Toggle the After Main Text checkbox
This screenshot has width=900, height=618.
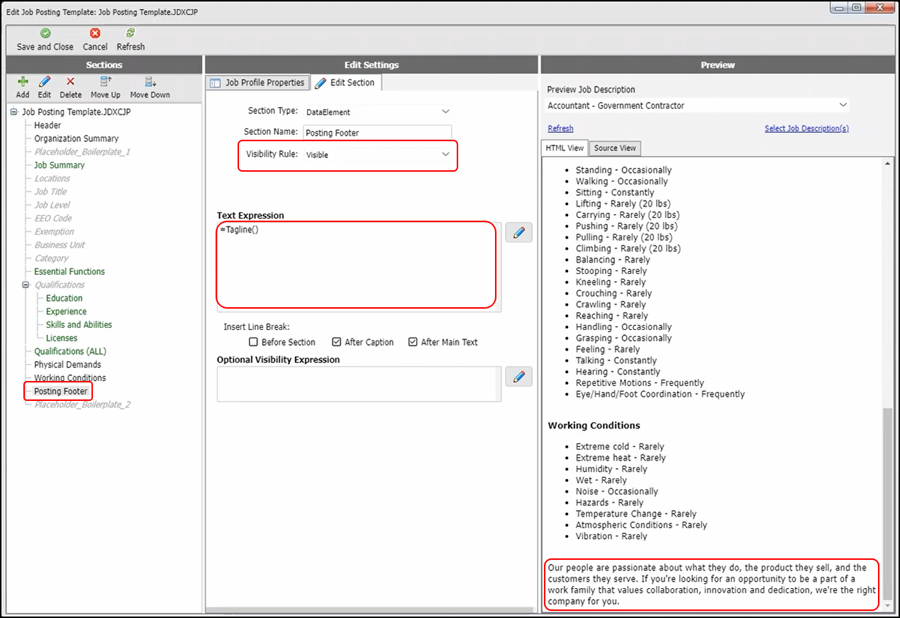click(x=413, y=342)
